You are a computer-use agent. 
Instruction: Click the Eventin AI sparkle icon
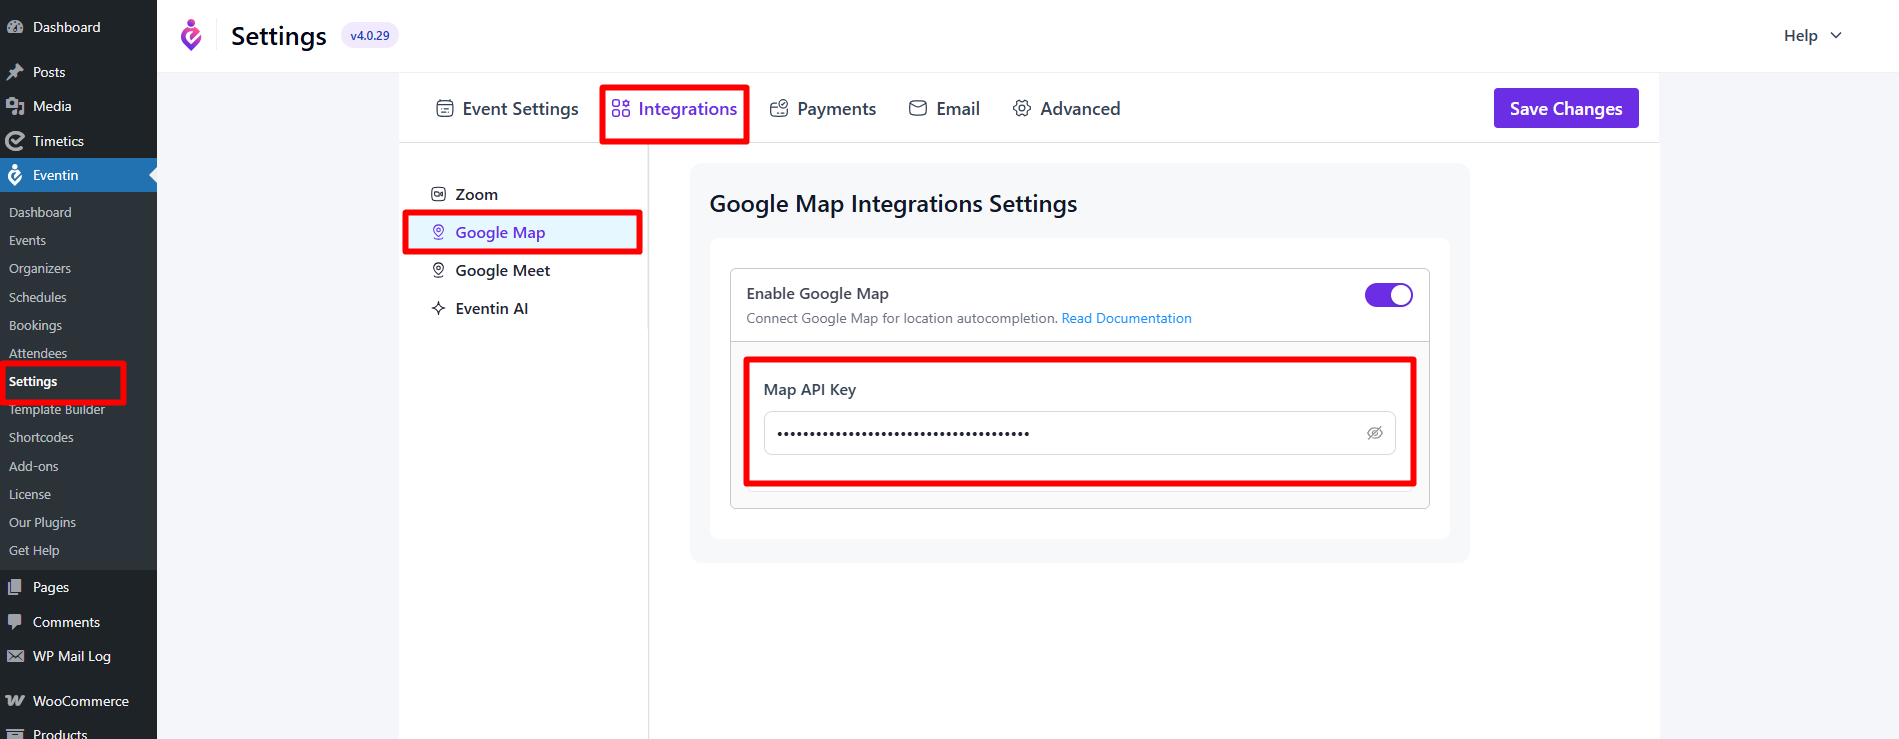[x=438, y=308]
